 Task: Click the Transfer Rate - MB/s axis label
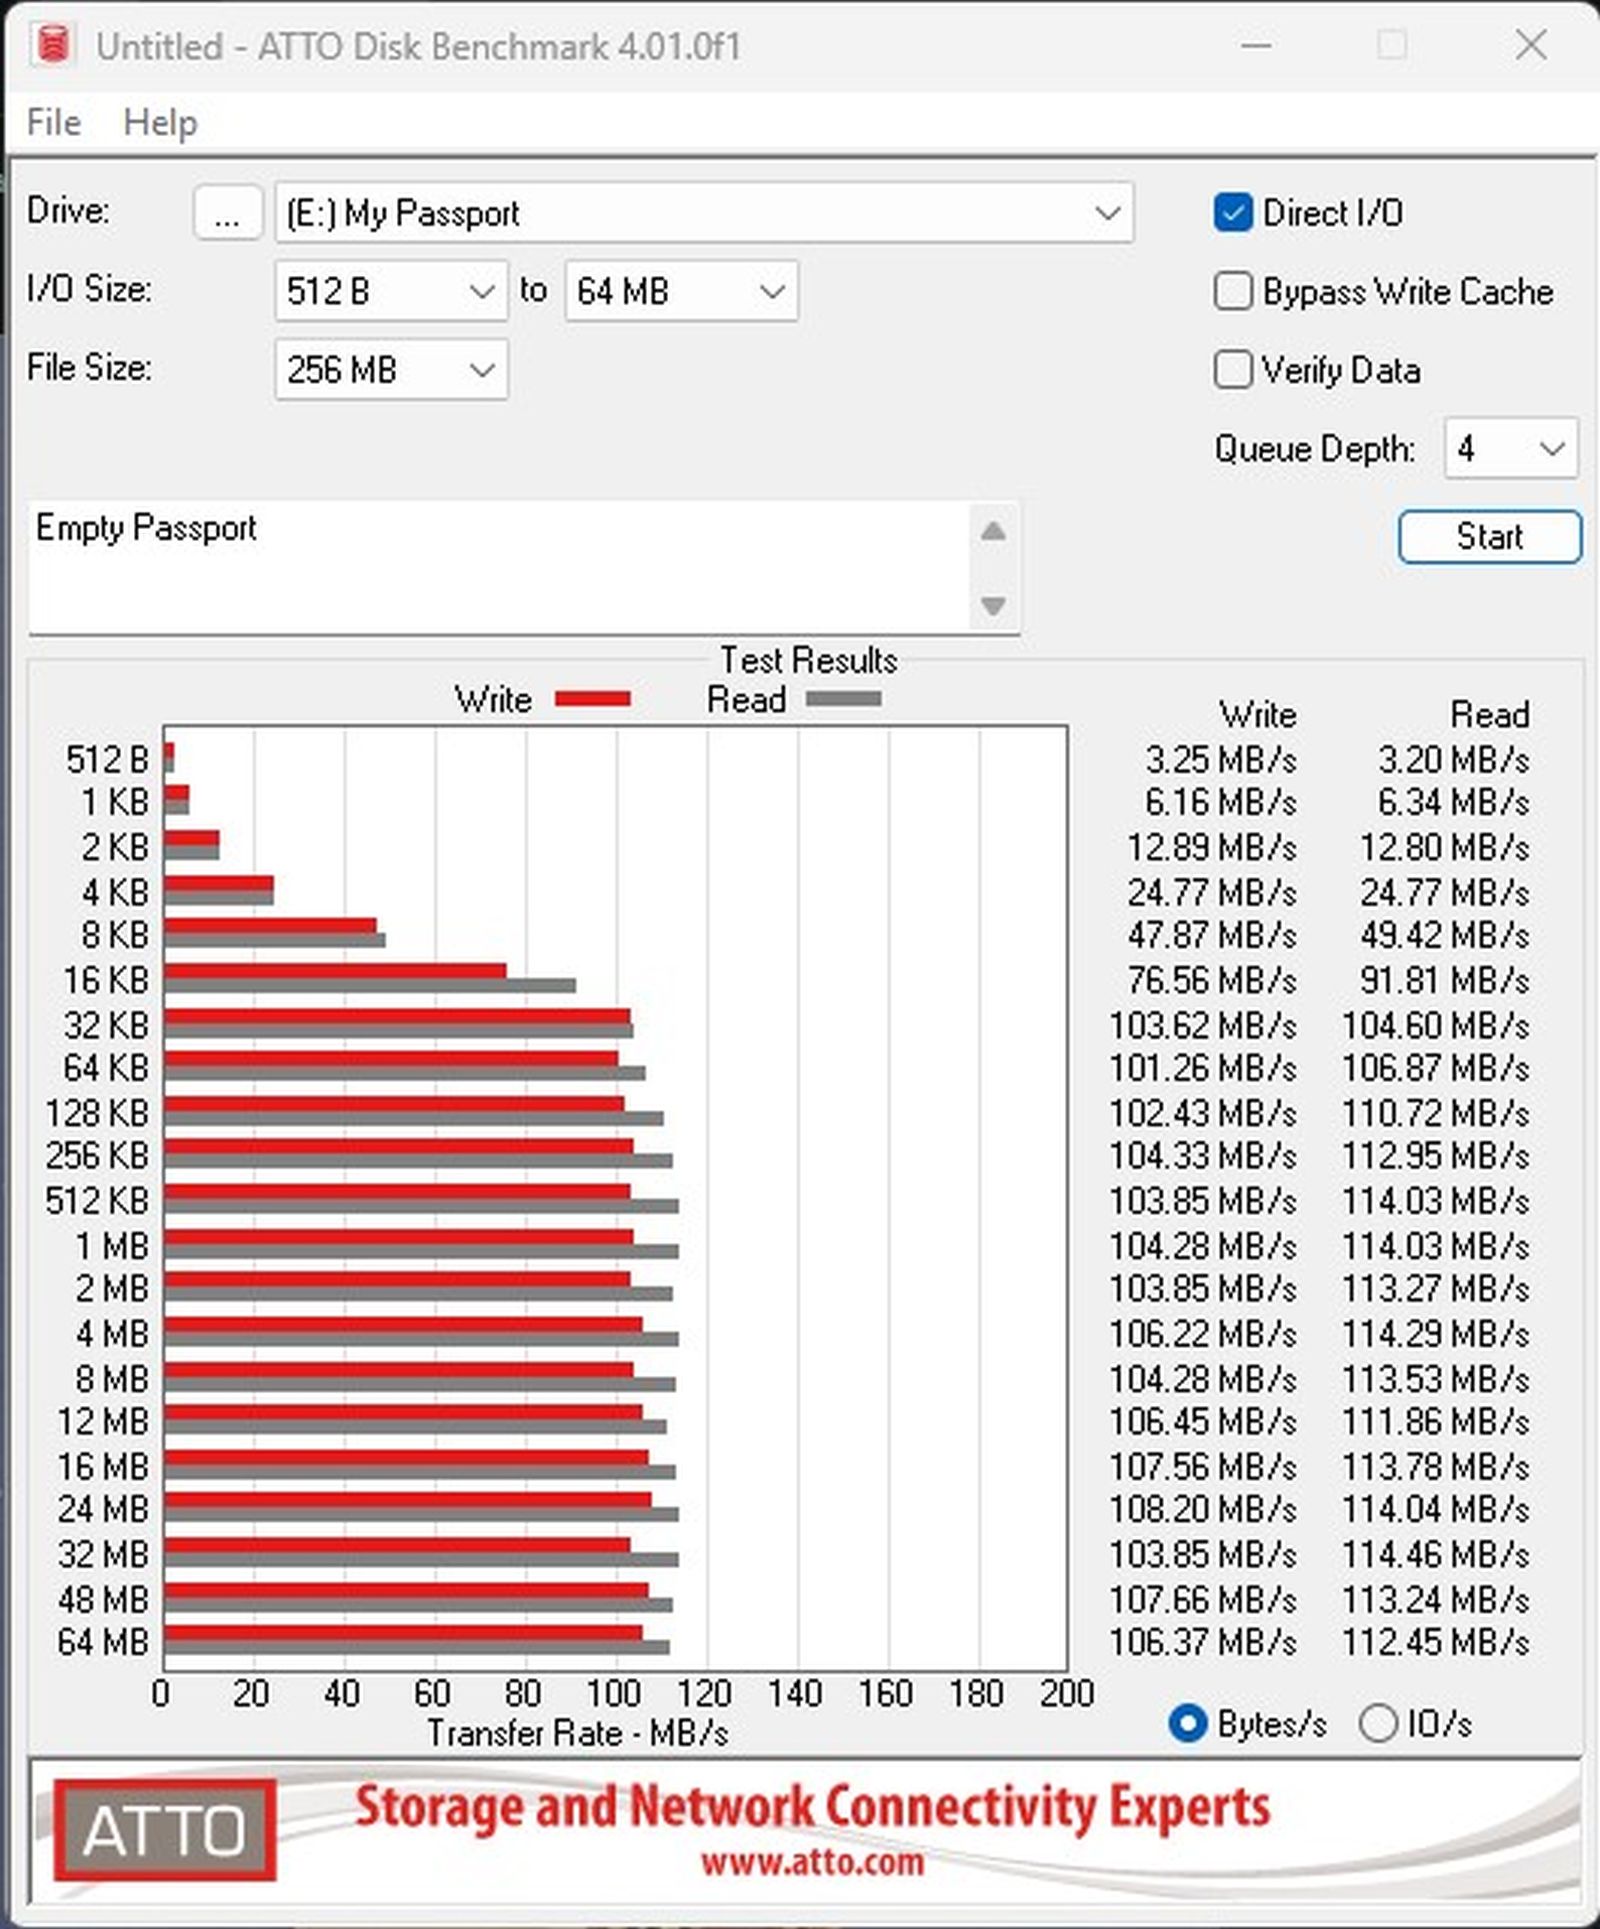(x=578, y=1733)
